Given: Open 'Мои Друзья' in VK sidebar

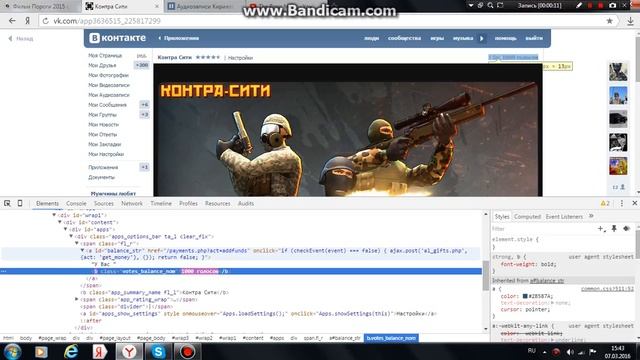Looking at the screenshot, I should click(102, 65).
